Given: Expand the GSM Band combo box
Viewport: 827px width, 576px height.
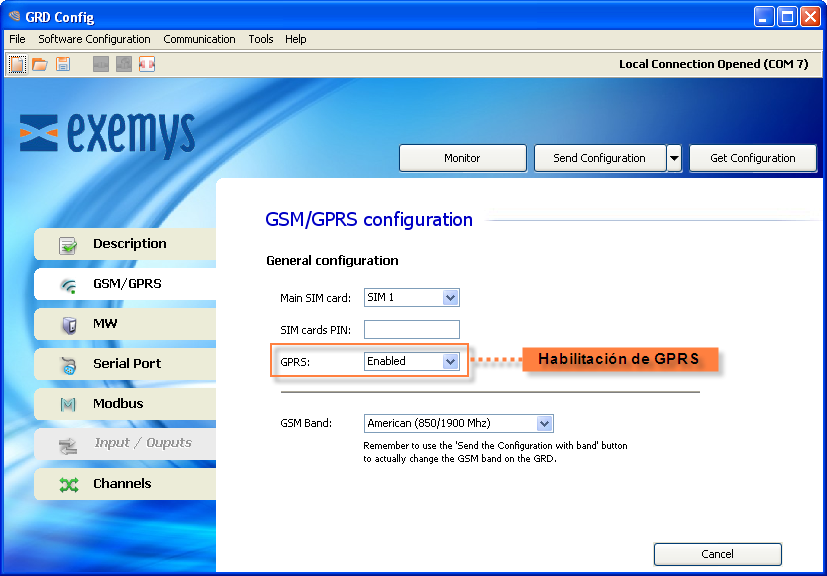Looking at the screenshot, I should click(544, 424).
